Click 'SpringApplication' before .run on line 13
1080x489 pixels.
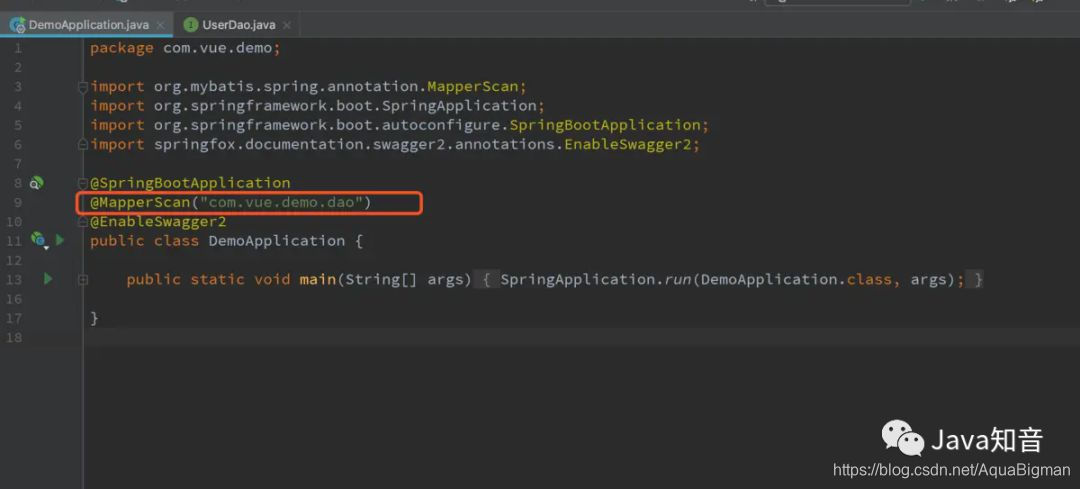(577, 280)
